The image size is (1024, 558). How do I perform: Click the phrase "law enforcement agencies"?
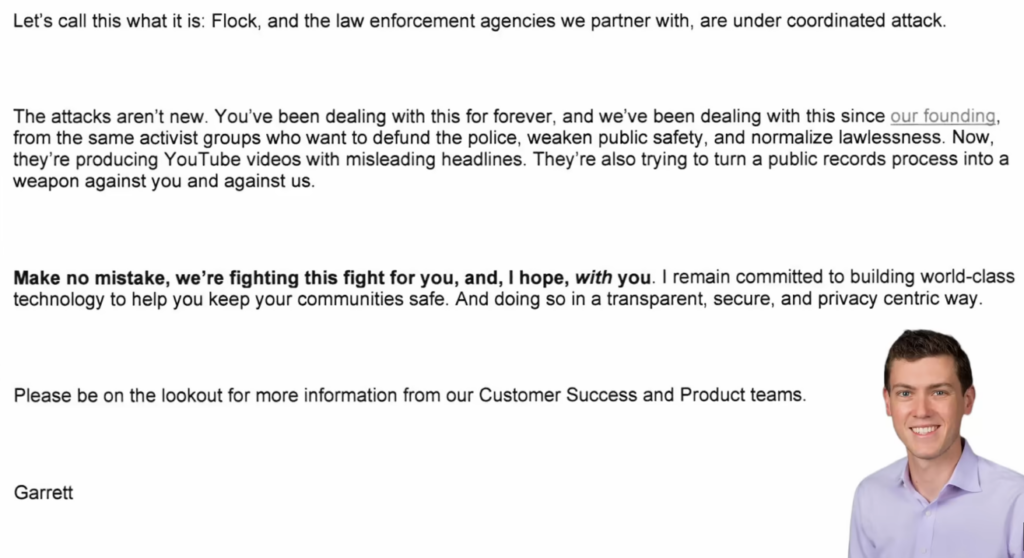coord(440,20)
